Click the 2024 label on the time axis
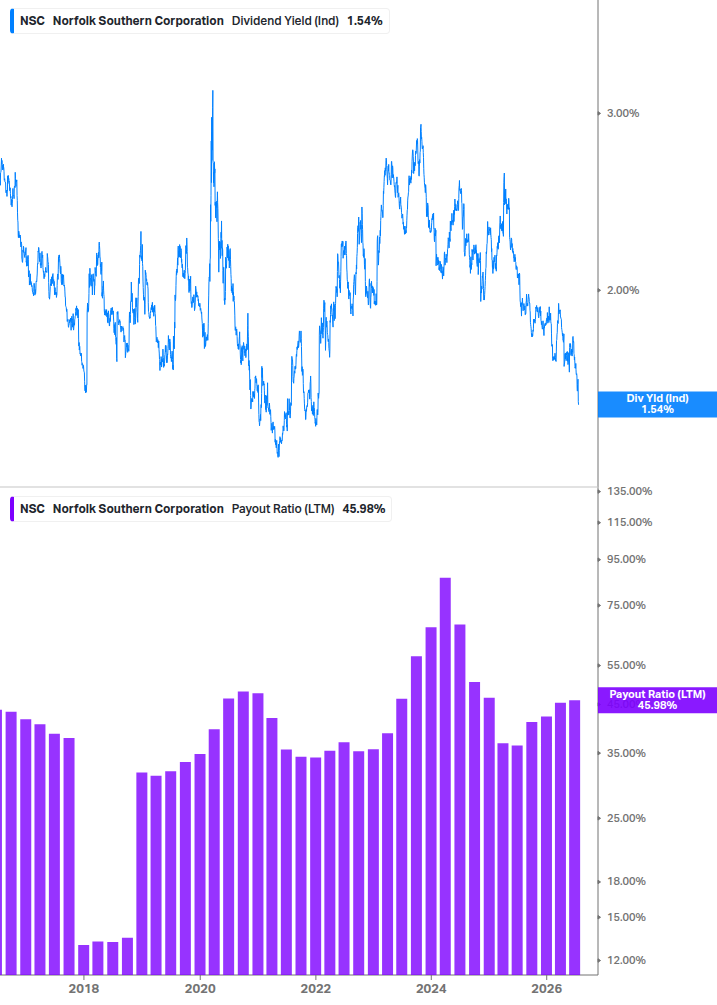 (x=431, y=989)
